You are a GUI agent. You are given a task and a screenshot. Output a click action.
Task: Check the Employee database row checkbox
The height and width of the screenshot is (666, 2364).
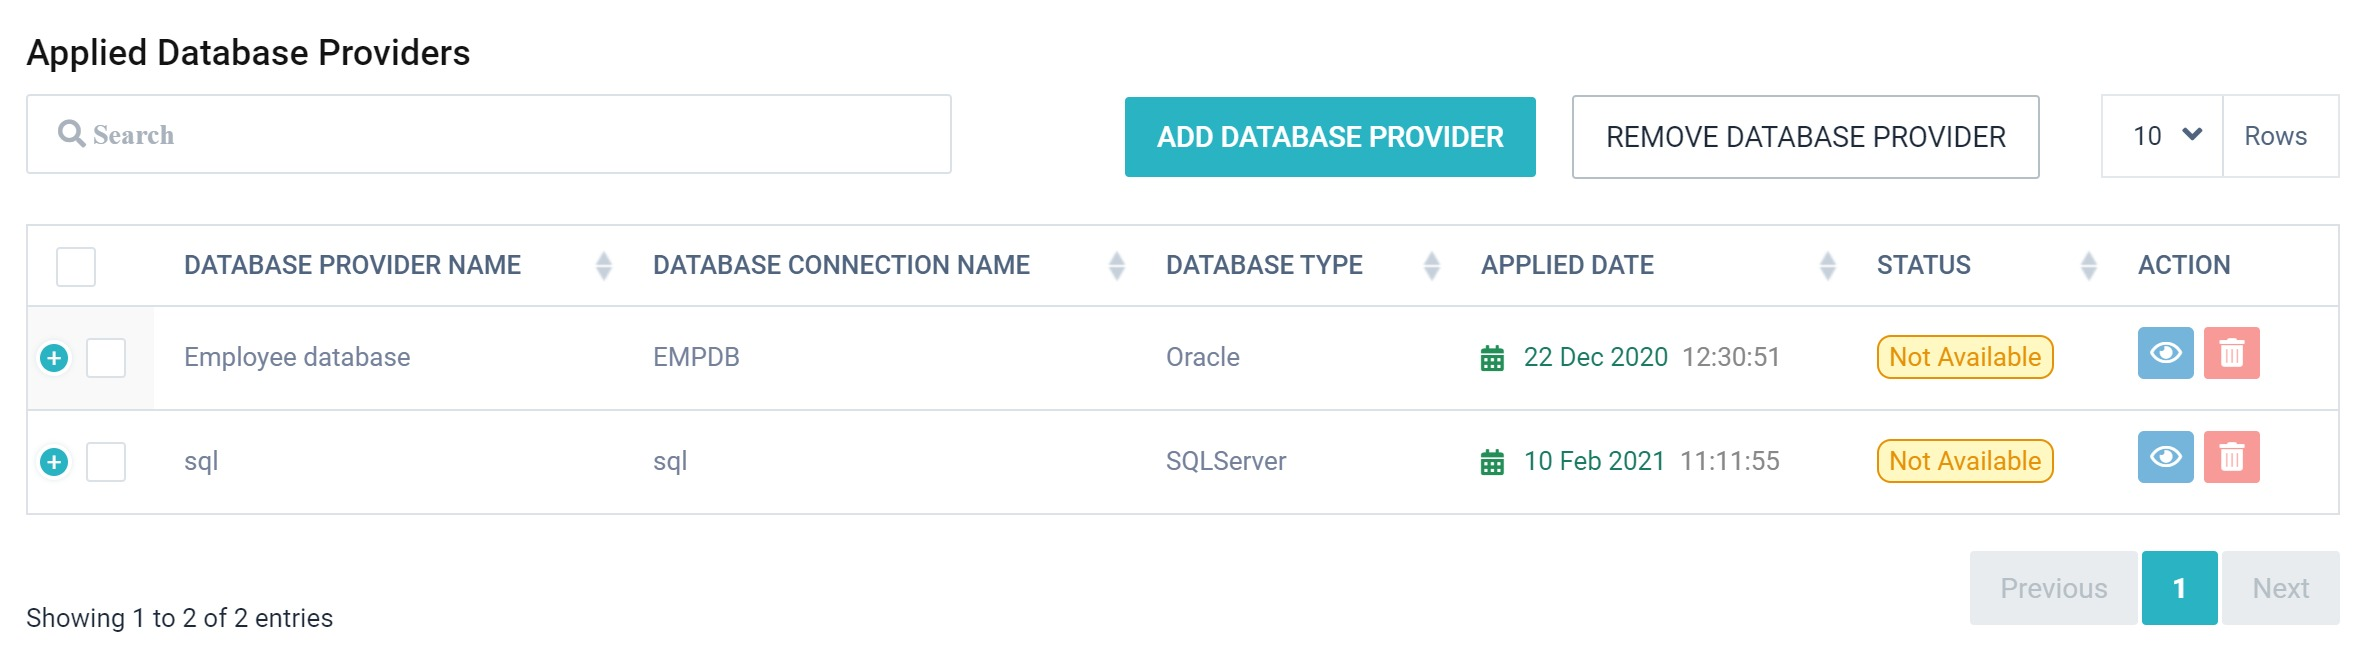pos(106,358)
